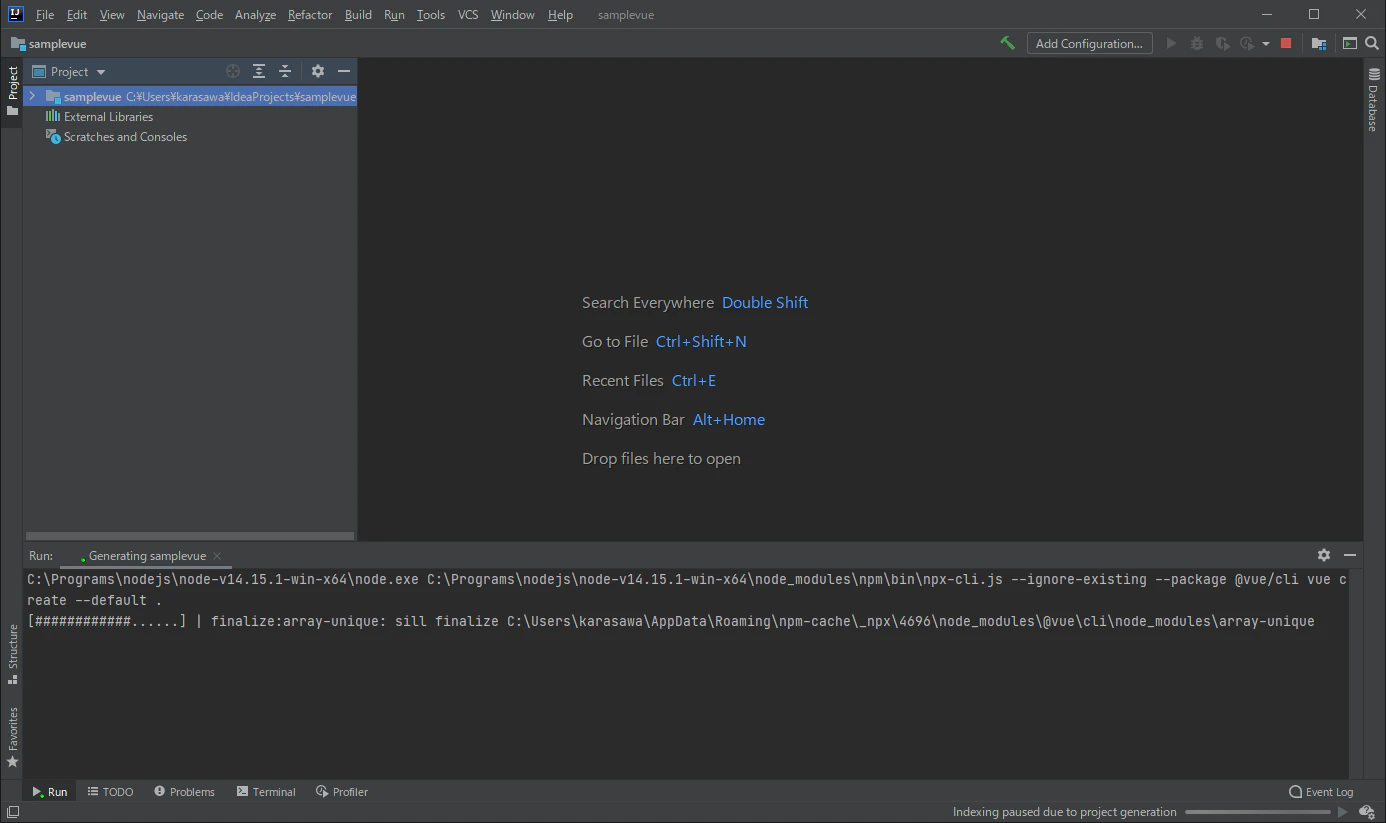Click the inspection profile hat icon in status bar
Screen dimensions: 1386x823
pos(1366,812)
